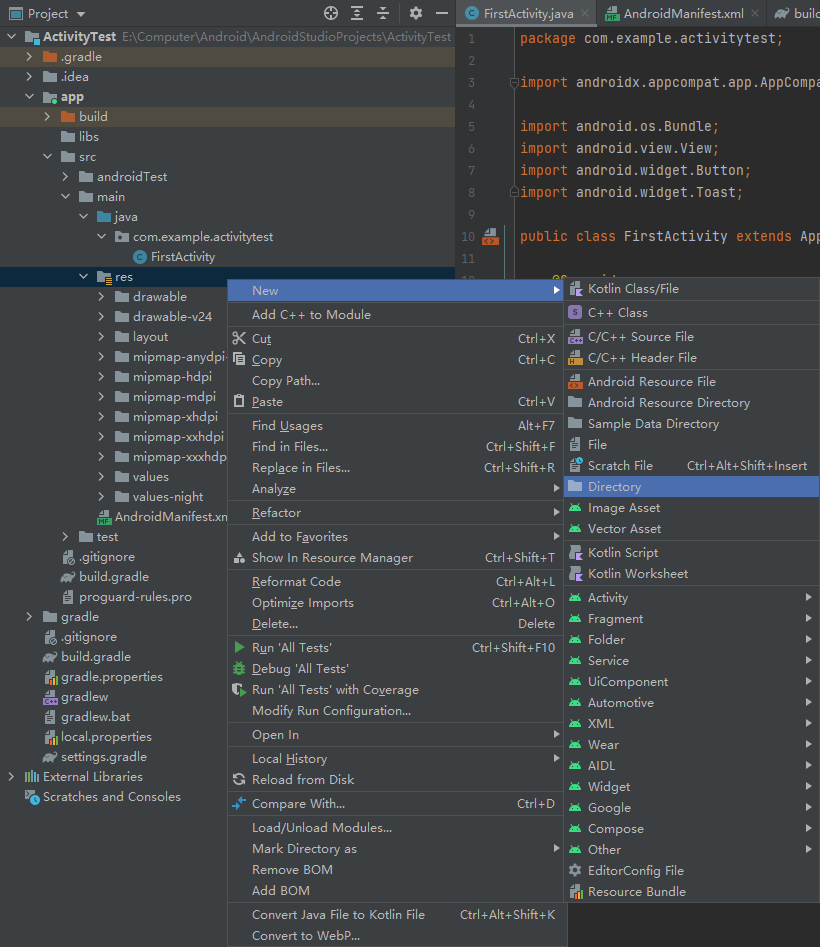
Task: Click the Resource Bundle icon
Action: (575, 891)
